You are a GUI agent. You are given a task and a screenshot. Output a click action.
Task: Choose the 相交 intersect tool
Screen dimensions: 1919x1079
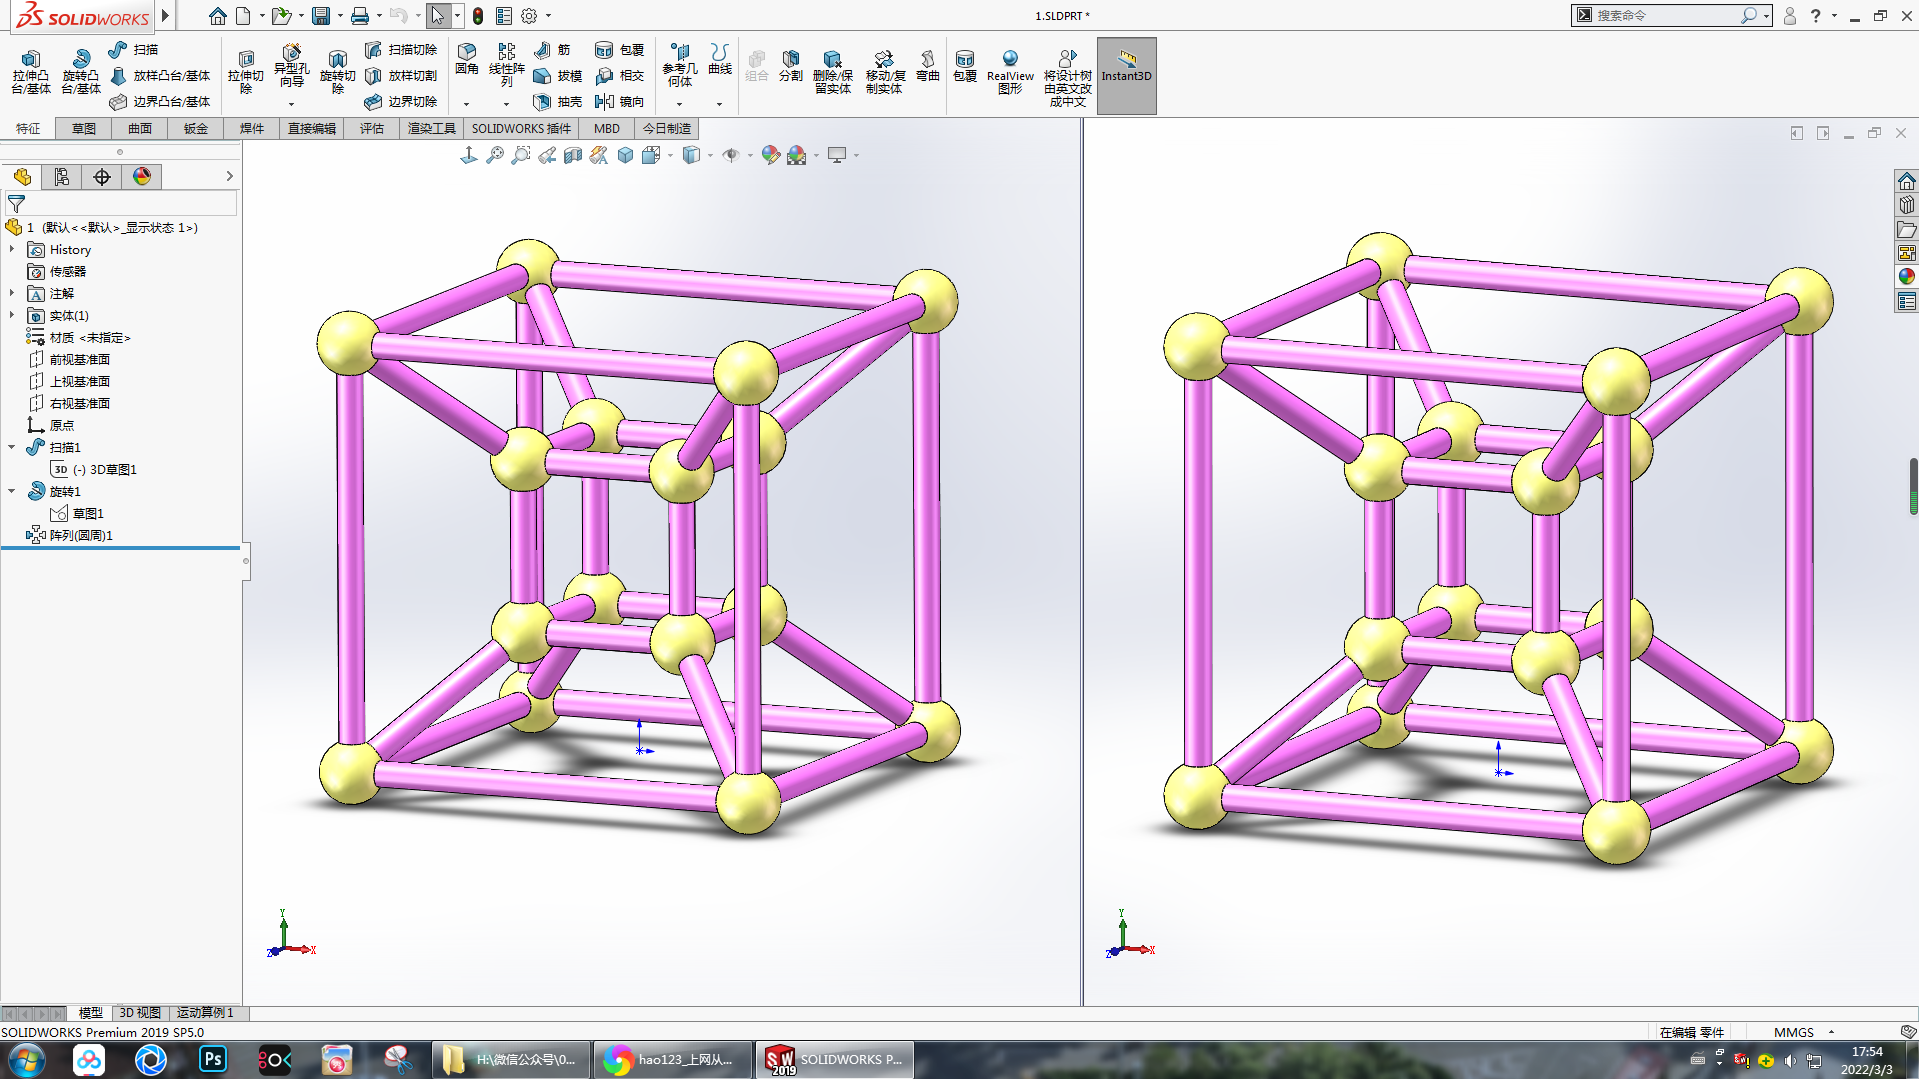(x=619, y=75)
